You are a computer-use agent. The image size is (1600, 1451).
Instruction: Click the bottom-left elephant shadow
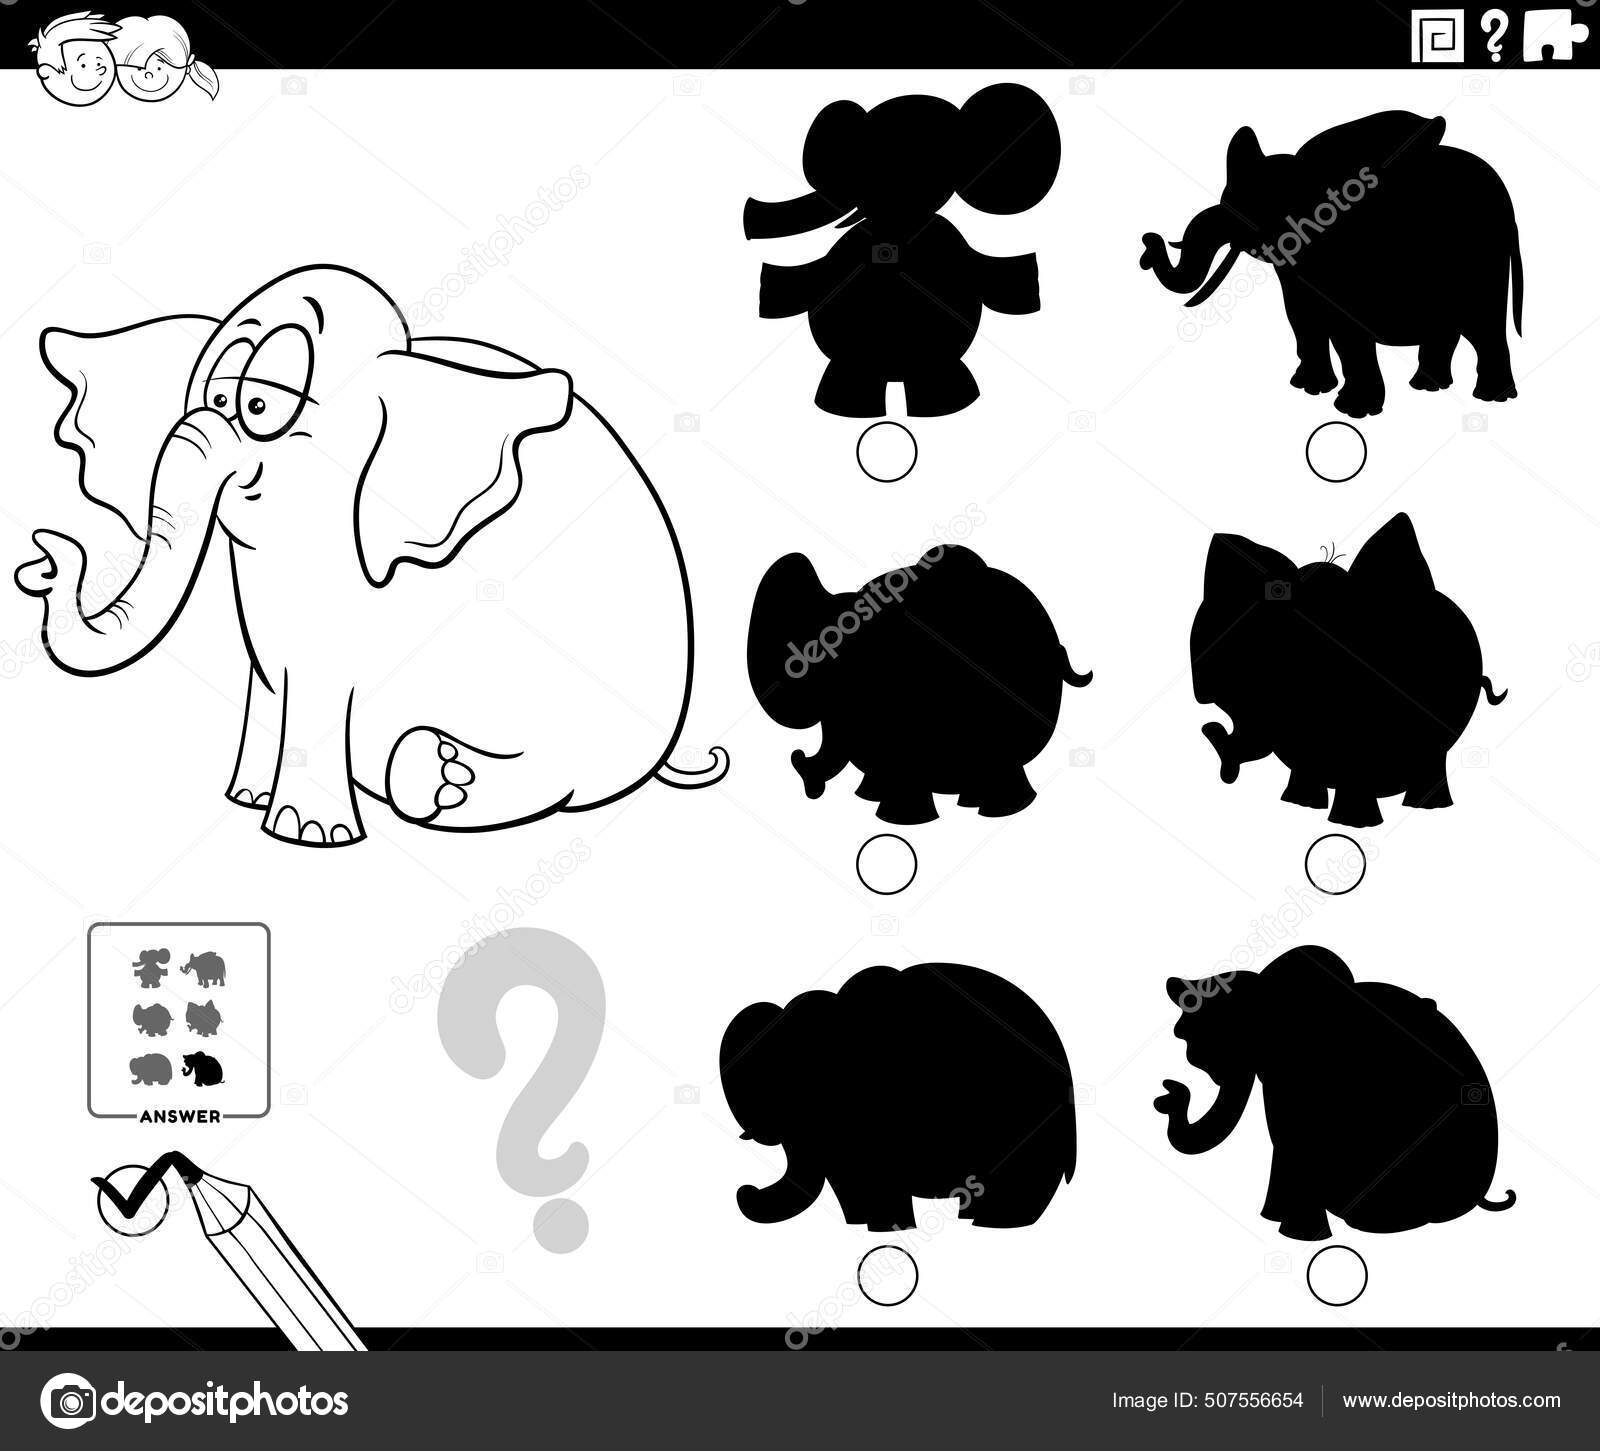pos(897,1096)
